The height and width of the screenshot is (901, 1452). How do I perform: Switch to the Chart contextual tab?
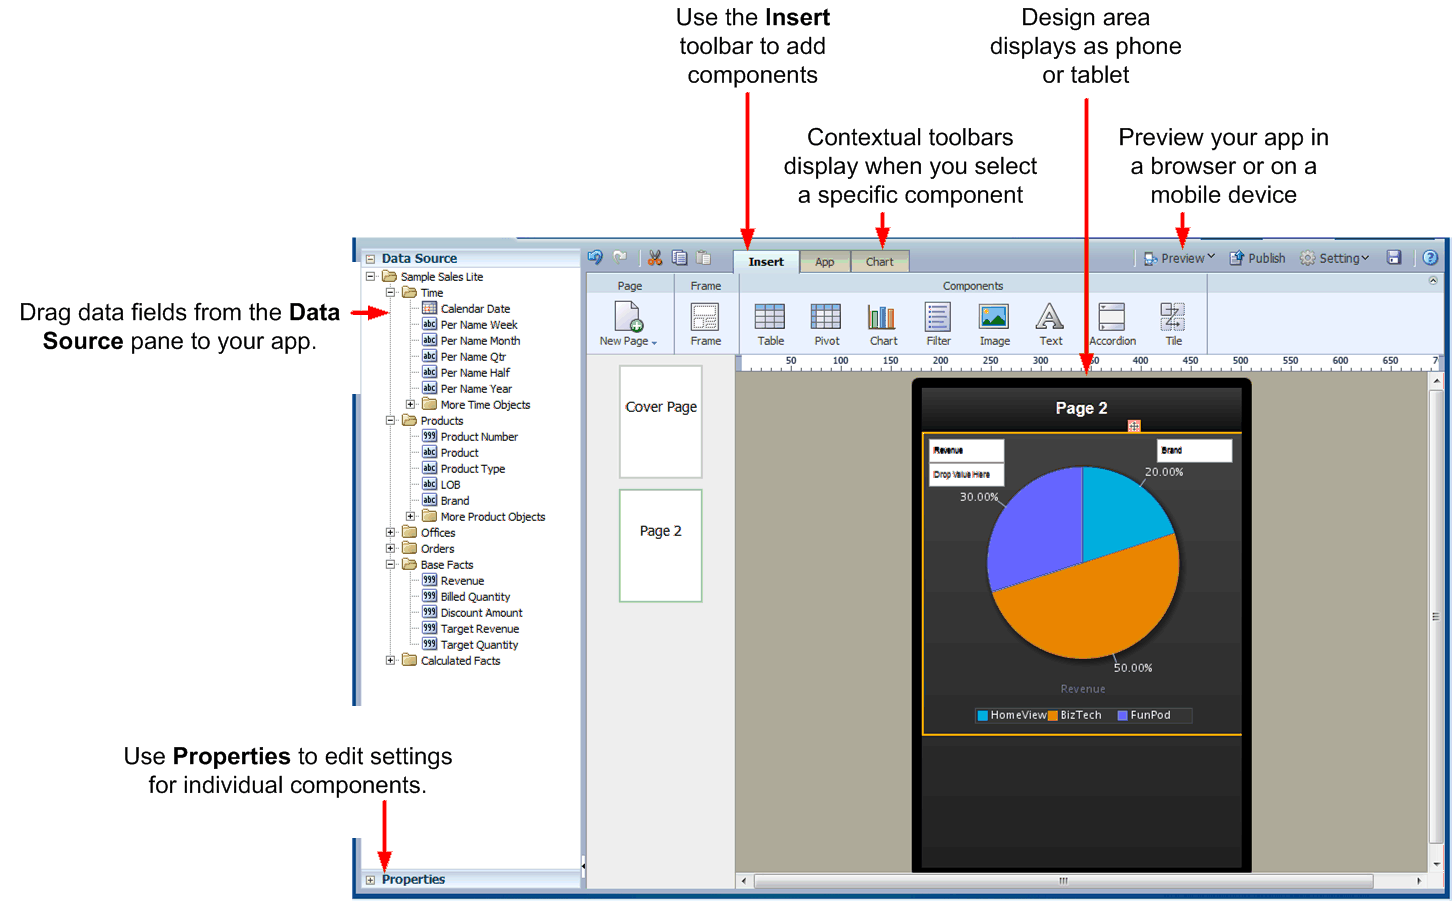(x=880, y=262)
